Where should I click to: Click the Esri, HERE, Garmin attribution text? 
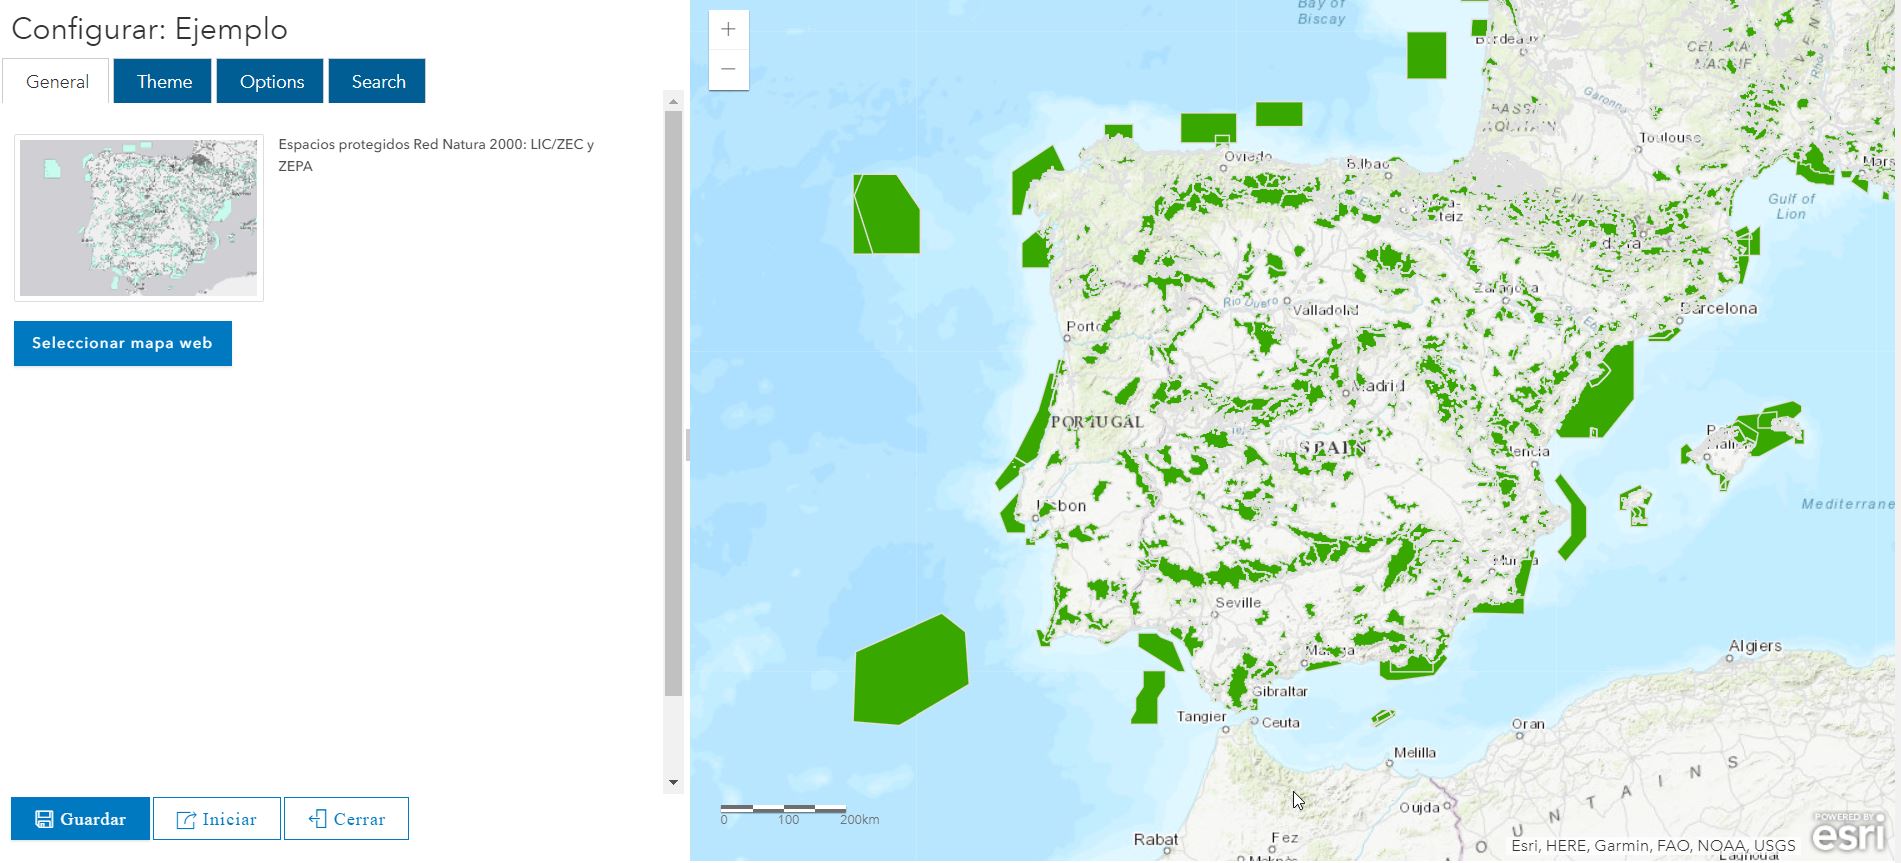click(1652, 846)
